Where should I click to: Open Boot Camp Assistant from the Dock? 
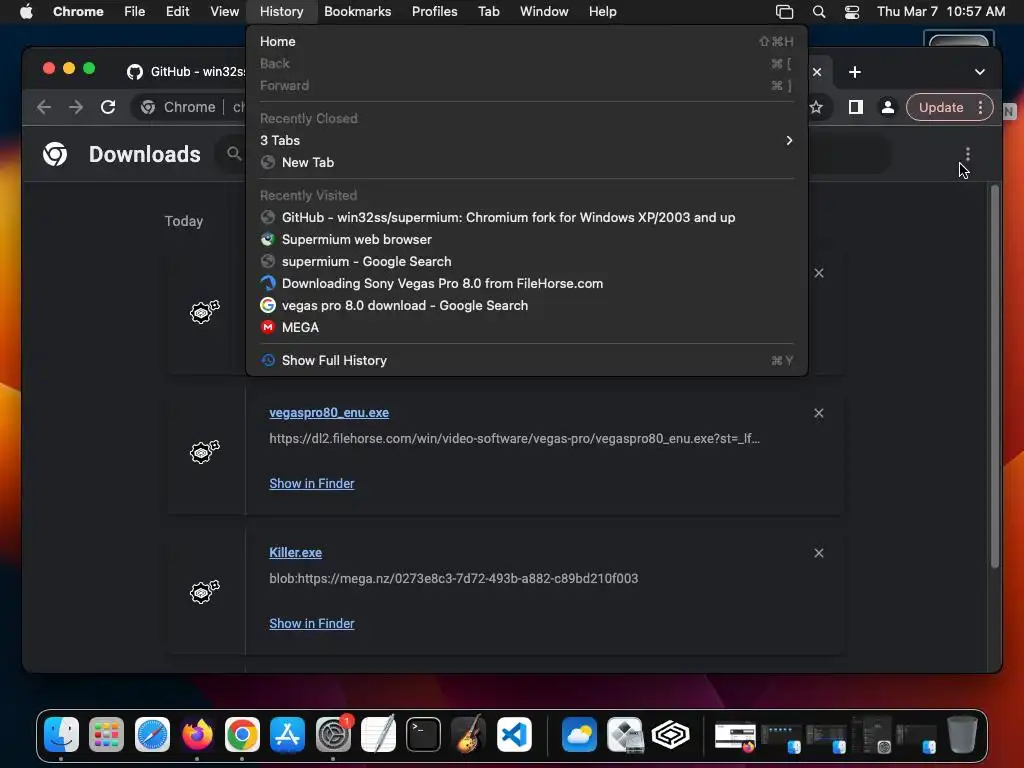tap(625, 735)
